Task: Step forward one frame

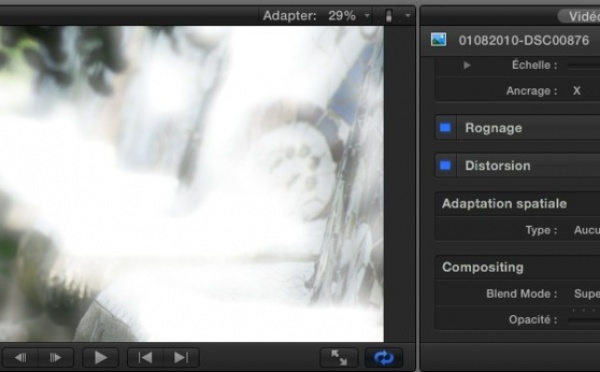Action: 55,358
